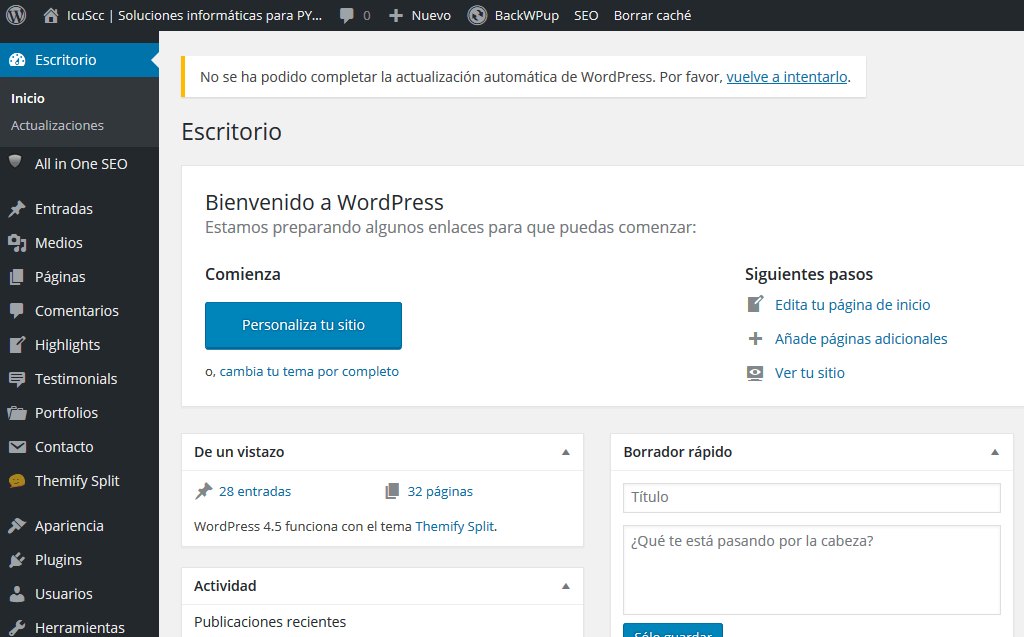Open Actualizaciones submenu item

tap(57, 125)
